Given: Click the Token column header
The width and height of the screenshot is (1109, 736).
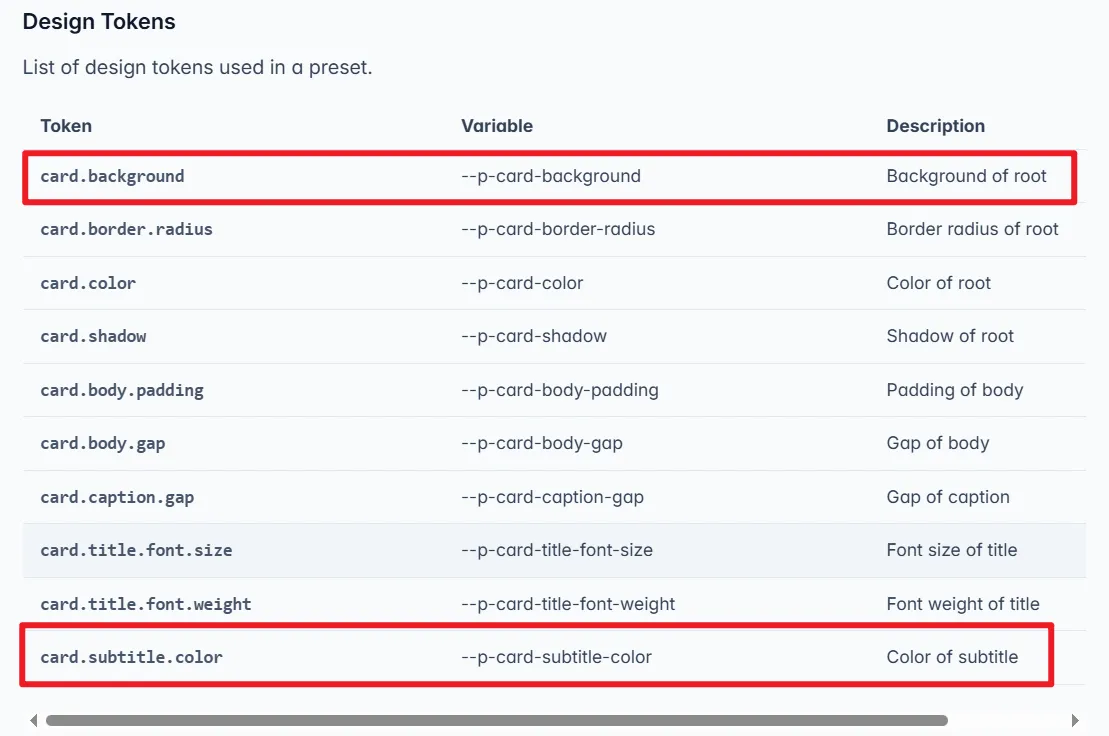Looking at the screenshot, I should (66, 126).
